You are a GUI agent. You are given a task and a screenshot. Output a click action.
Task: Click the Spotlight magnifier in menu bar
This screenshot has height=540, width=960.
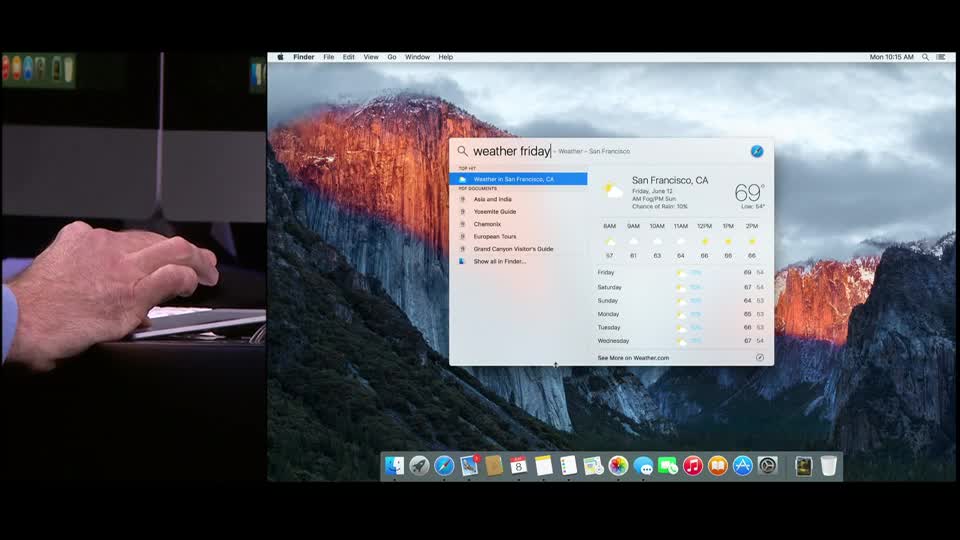(925, 57)
